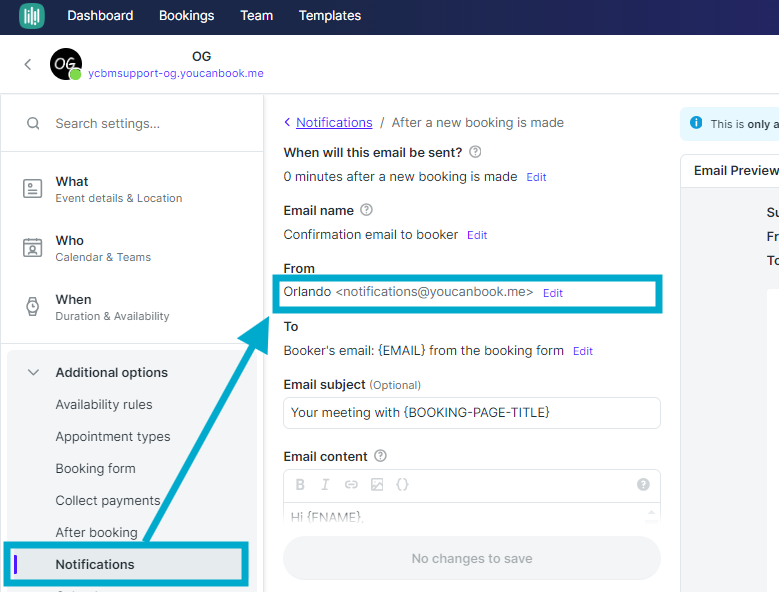Click into the email content body

[472, 514]
